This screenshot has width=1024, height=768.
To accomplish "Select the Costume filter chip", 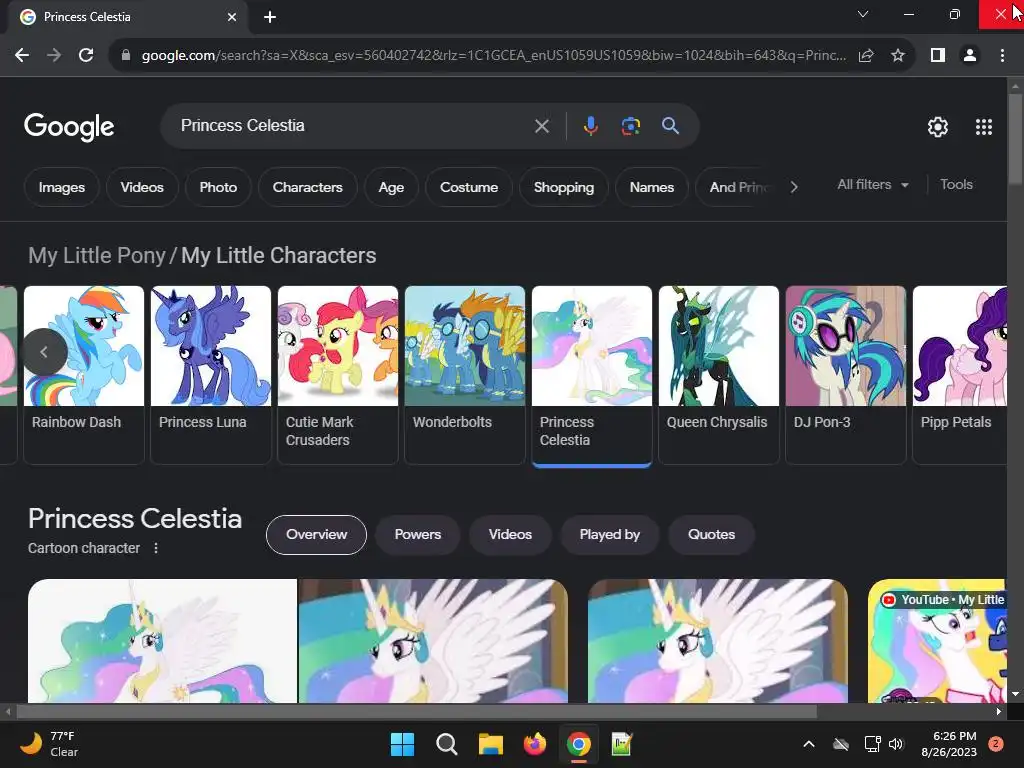I will (469, 187).
